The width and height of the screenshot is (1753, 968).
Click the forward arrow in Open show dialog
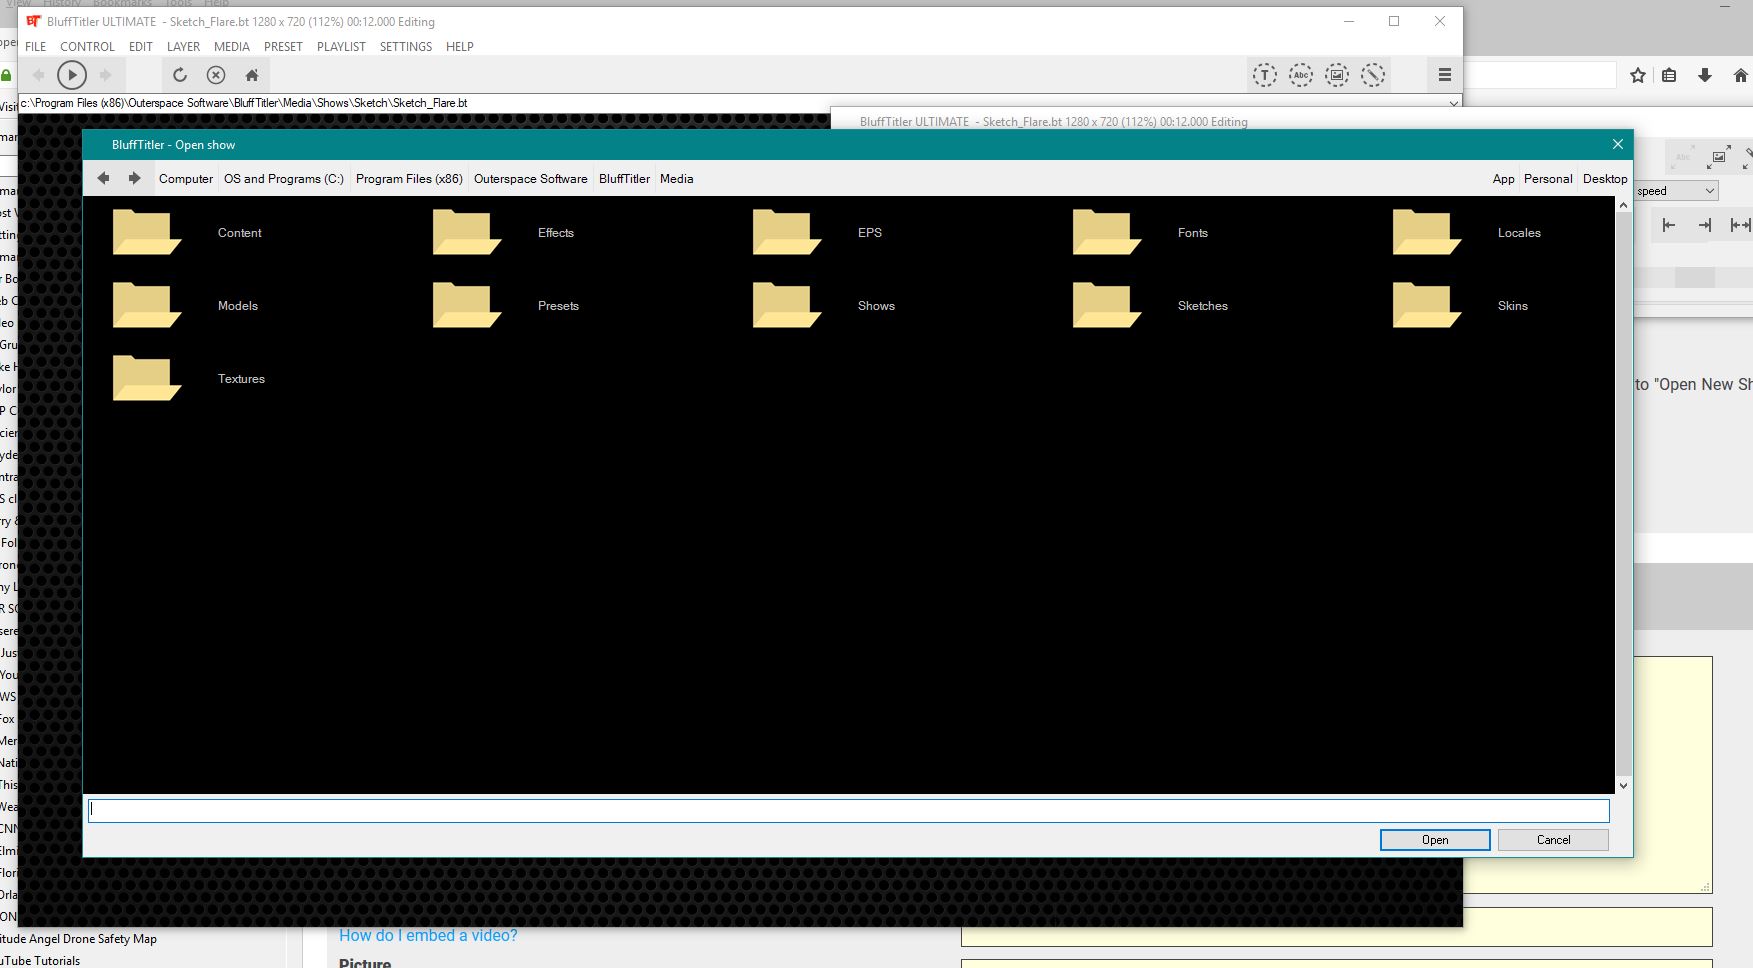coord(134,178)
